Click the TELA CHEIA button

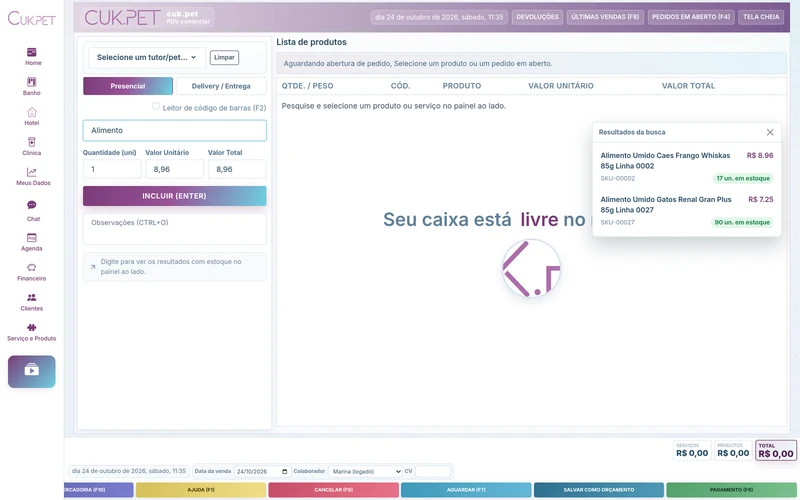point(761,17)
